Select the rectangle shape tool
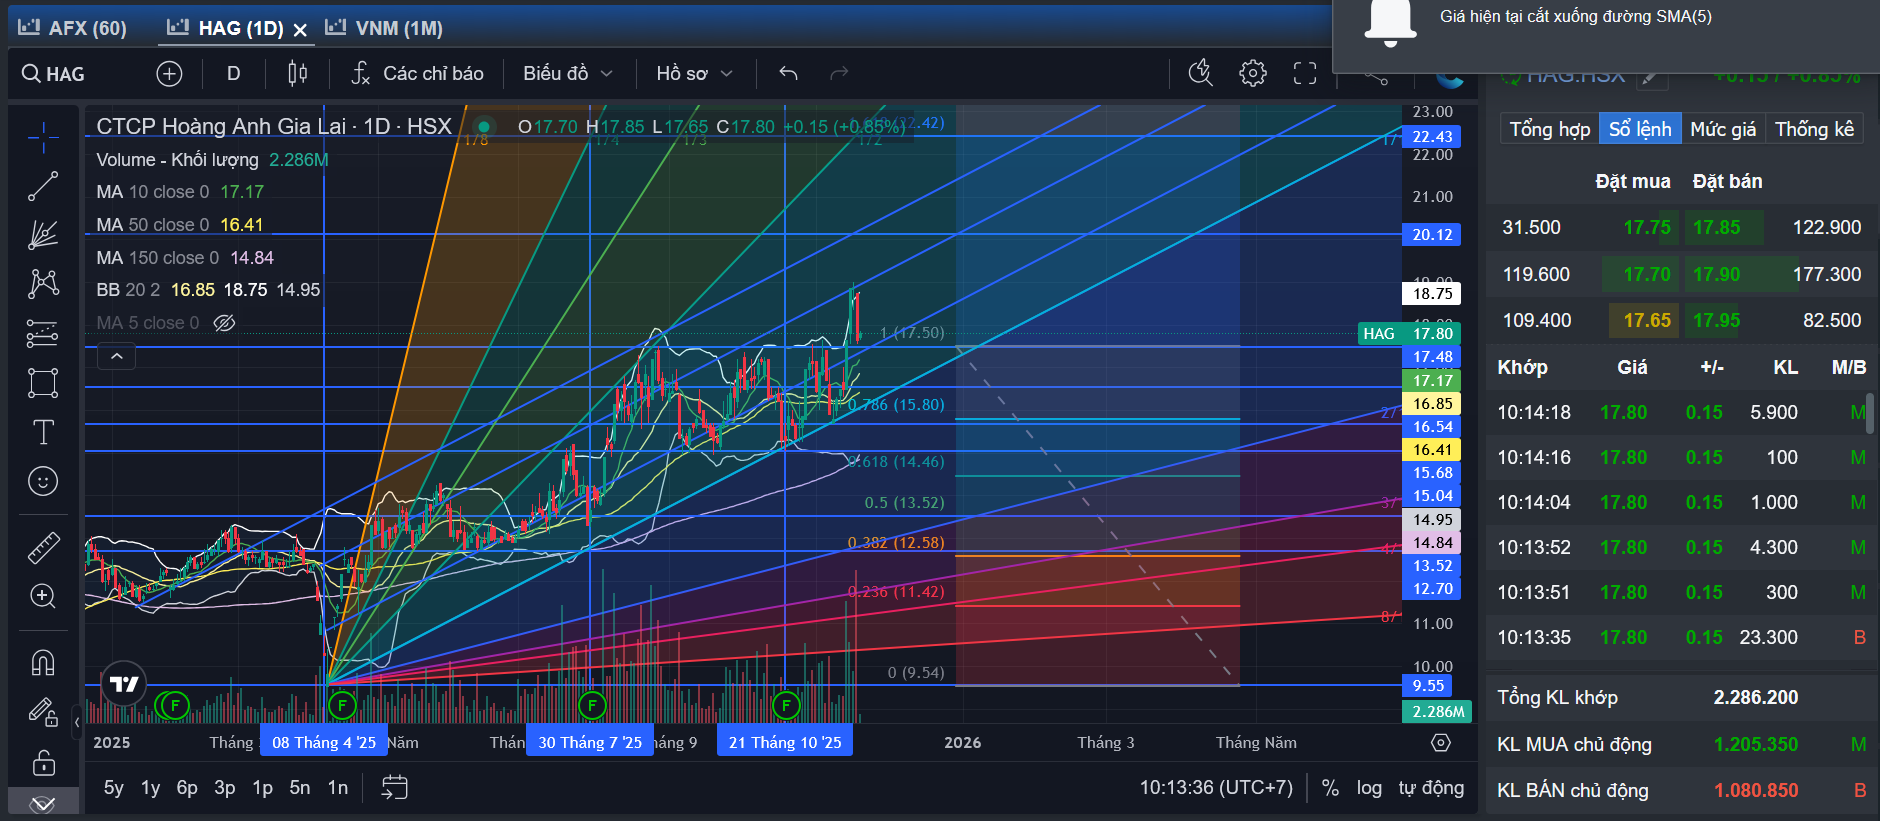 42,383
